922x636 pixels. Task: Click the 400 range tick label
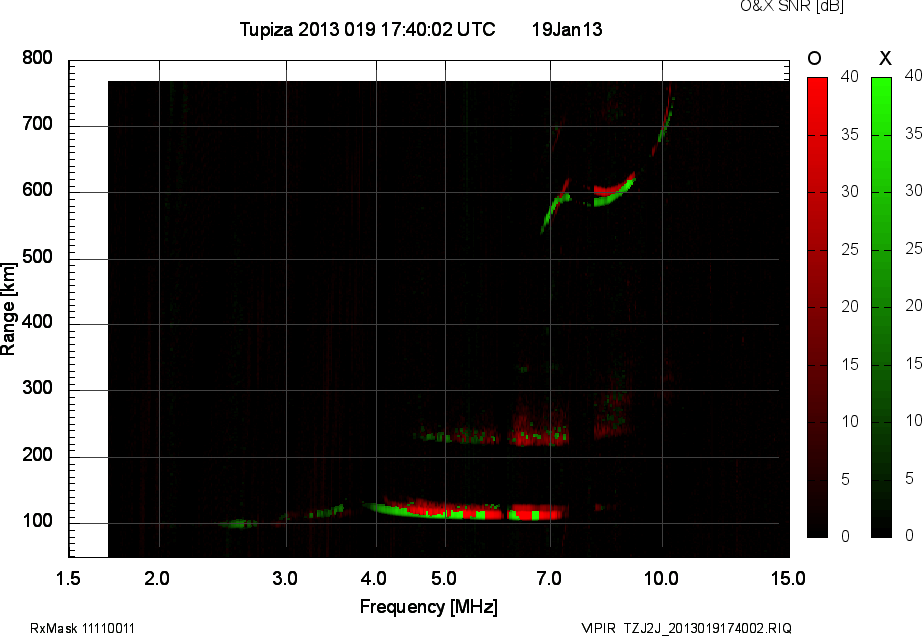(x=37, y=322)
